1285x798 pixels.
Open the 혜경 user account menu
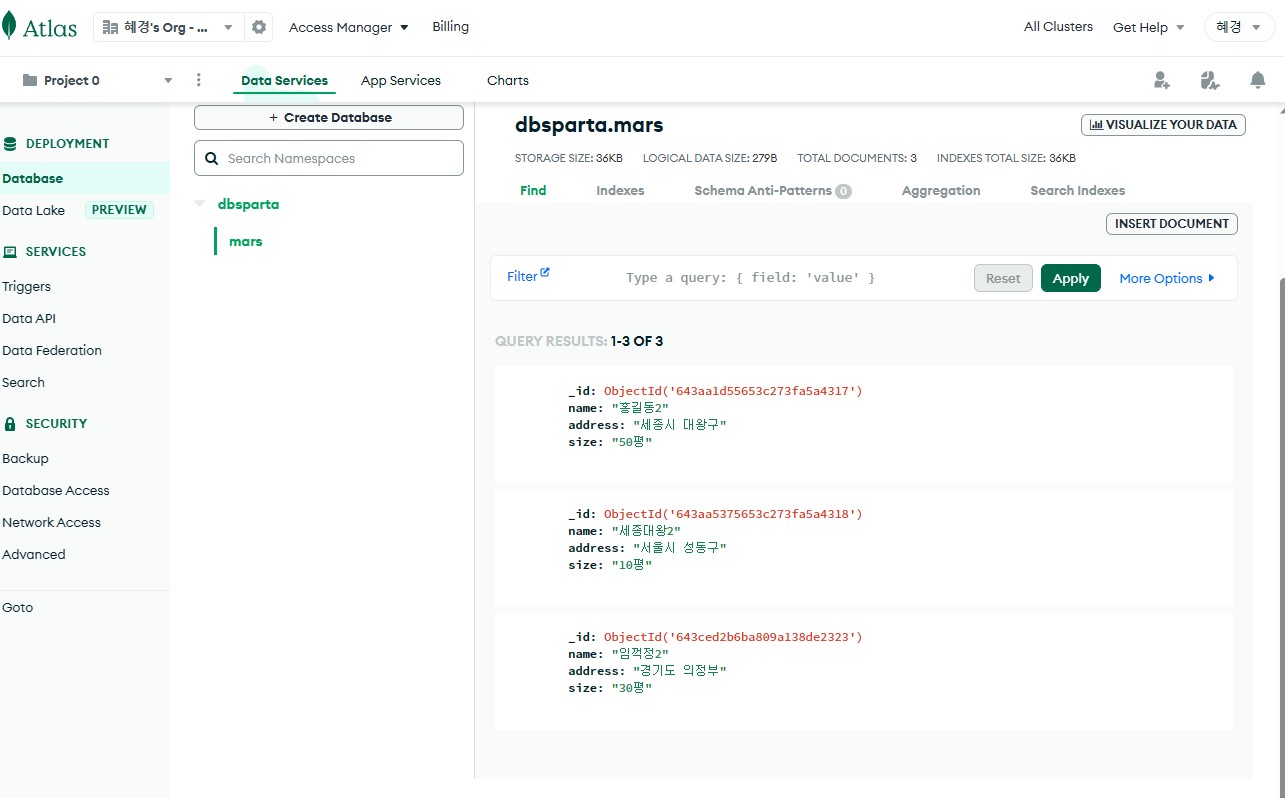point(1240,27)
